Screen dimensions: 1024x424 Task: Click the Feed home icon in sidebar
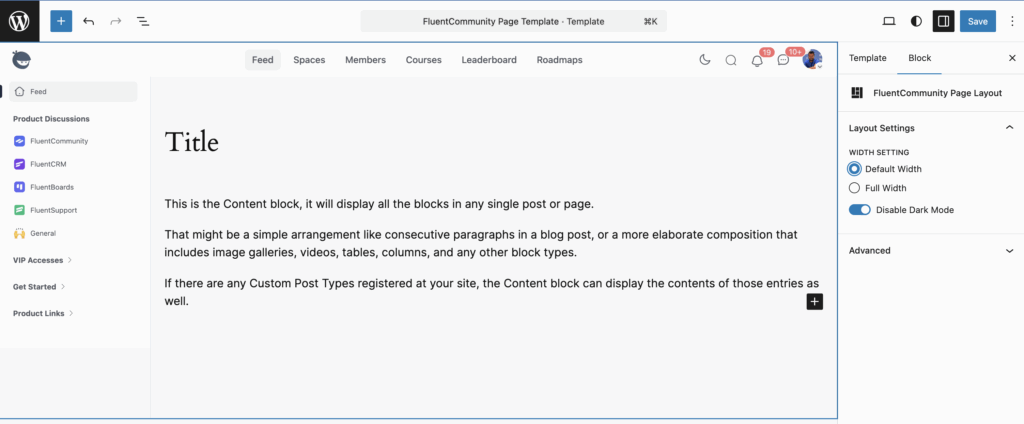tap(20, 91)
